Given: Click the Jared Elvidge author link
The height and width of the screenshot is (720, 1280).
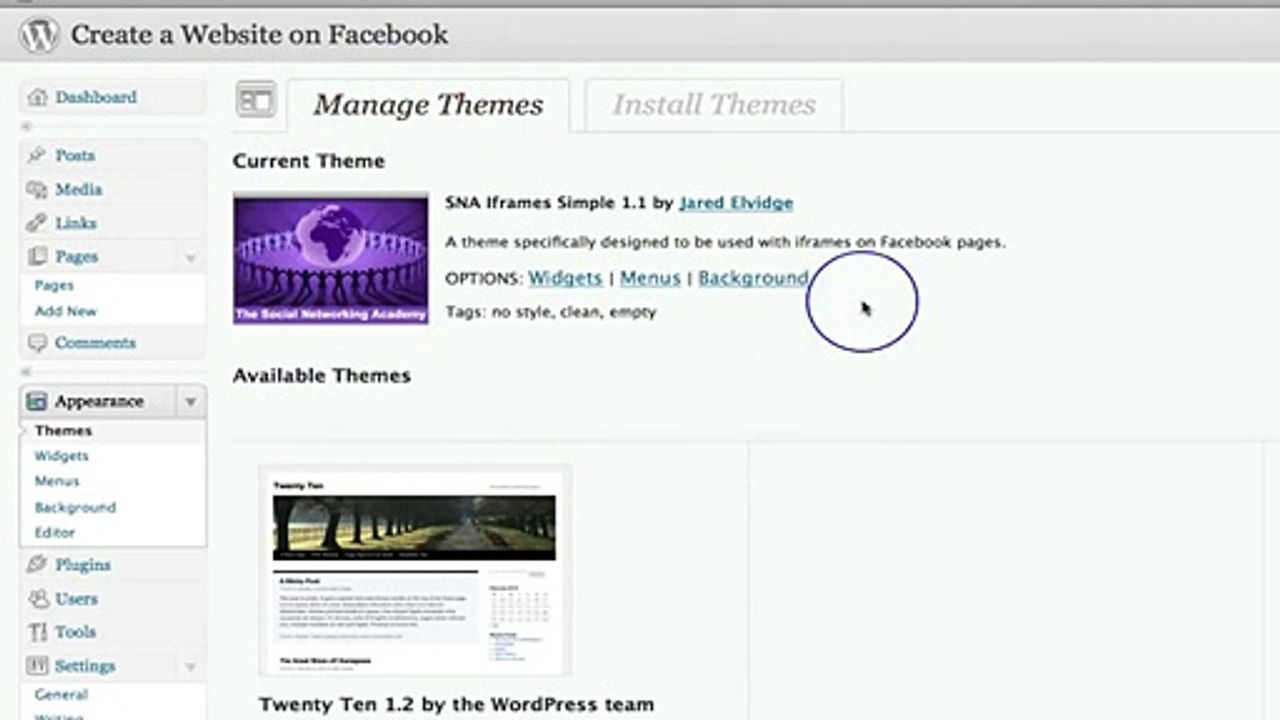Looking at the screenshot, I should point(736,203).
